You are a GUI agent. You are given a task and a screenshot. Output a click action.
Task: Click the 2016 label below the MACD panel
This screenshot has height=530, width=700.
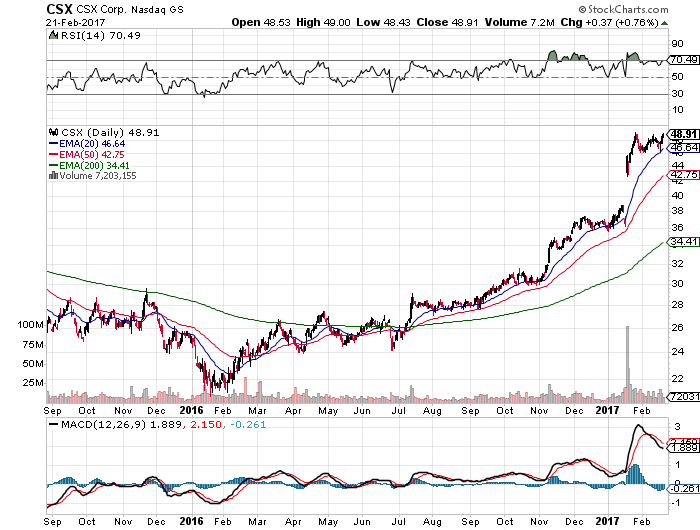(191, 521)
